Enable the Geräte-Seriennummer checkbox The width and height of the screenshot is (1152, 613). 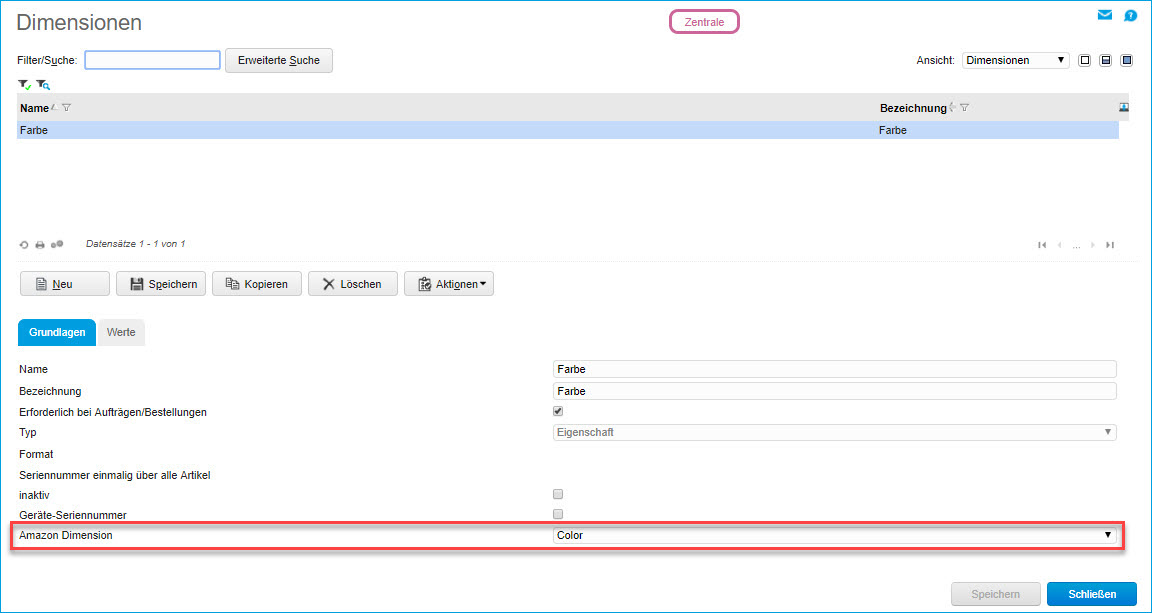tap(557, 514)
